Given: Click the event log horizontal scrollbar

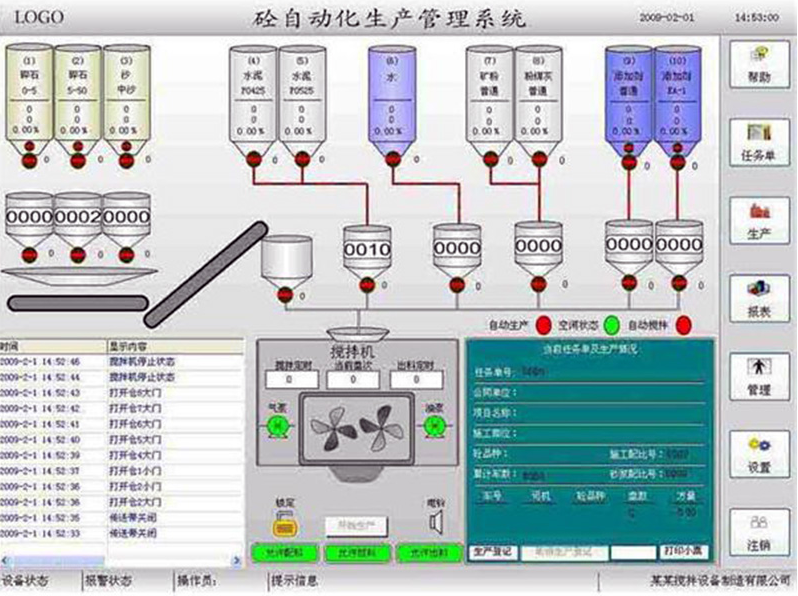Looking at the screenshot, I should [120, 559].
